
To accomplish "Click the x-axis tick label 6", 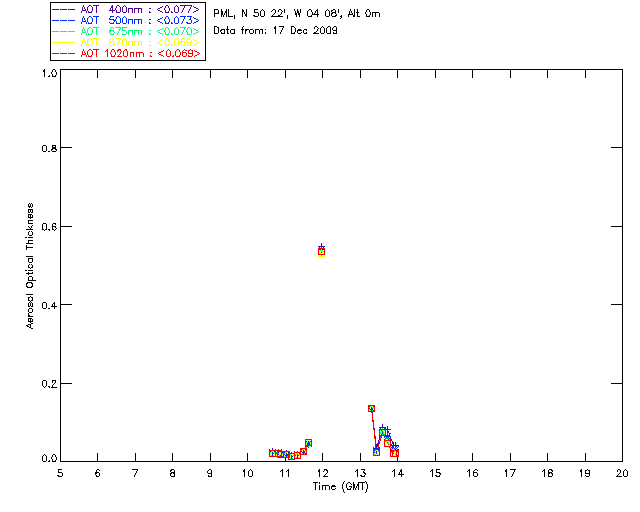I will tap(98, 473).
